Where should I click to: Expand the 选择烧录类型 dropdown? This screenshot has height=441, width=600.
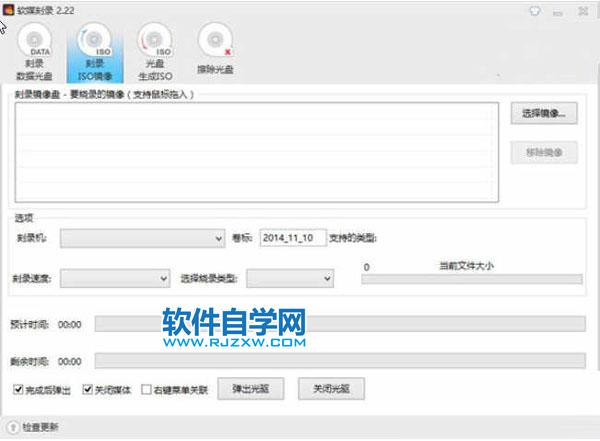click(290, 279)
